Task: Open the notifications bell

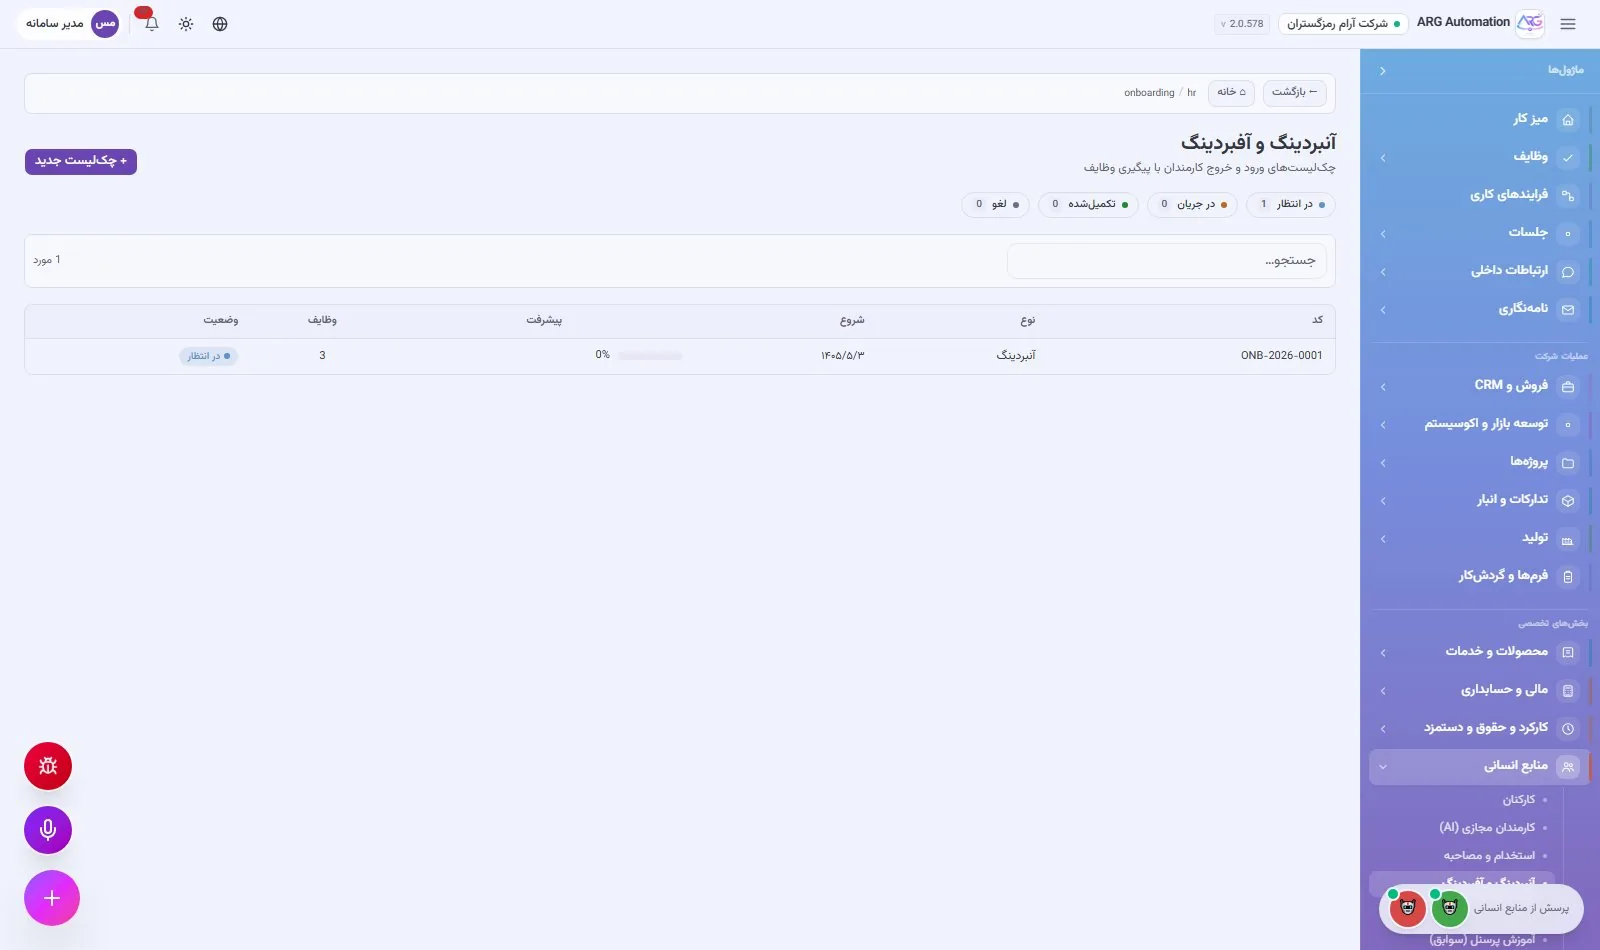Action: pyautogui.click(x=152, y=24)
